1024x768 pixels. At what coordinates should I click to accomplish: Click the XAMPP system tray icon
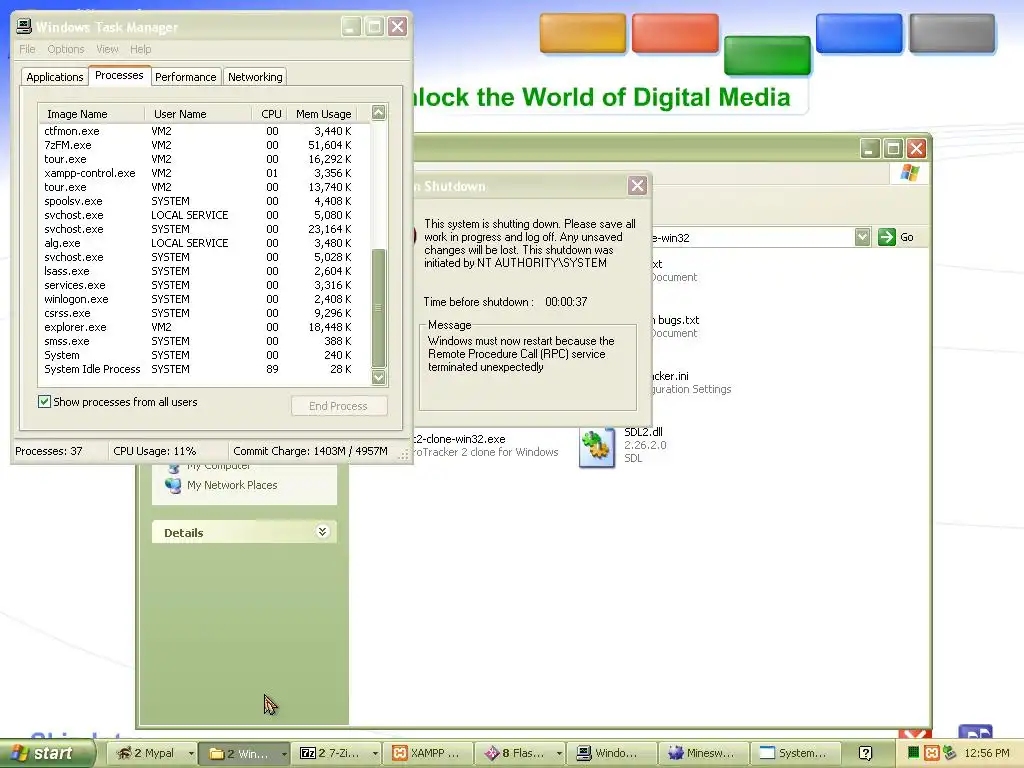932,753
